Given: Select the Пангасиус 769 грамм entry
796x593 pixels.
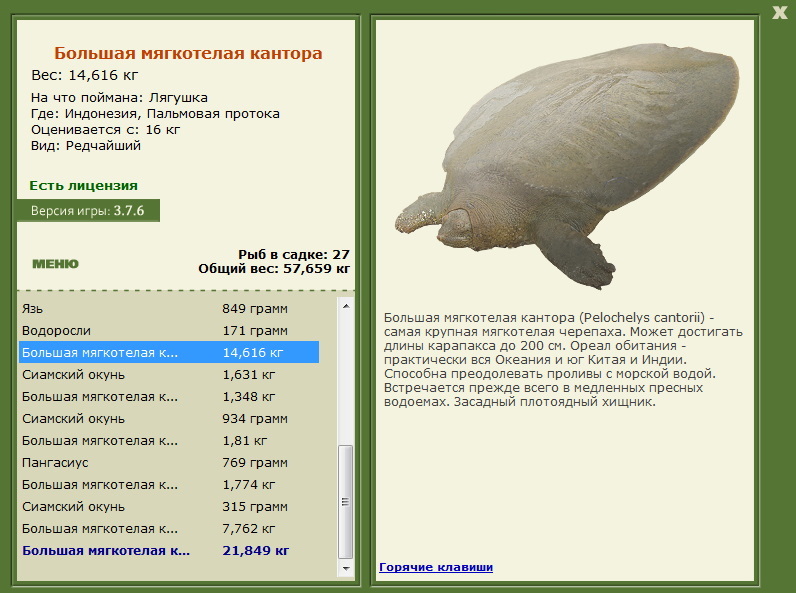Looking at the screenshot, I should 169,463.
